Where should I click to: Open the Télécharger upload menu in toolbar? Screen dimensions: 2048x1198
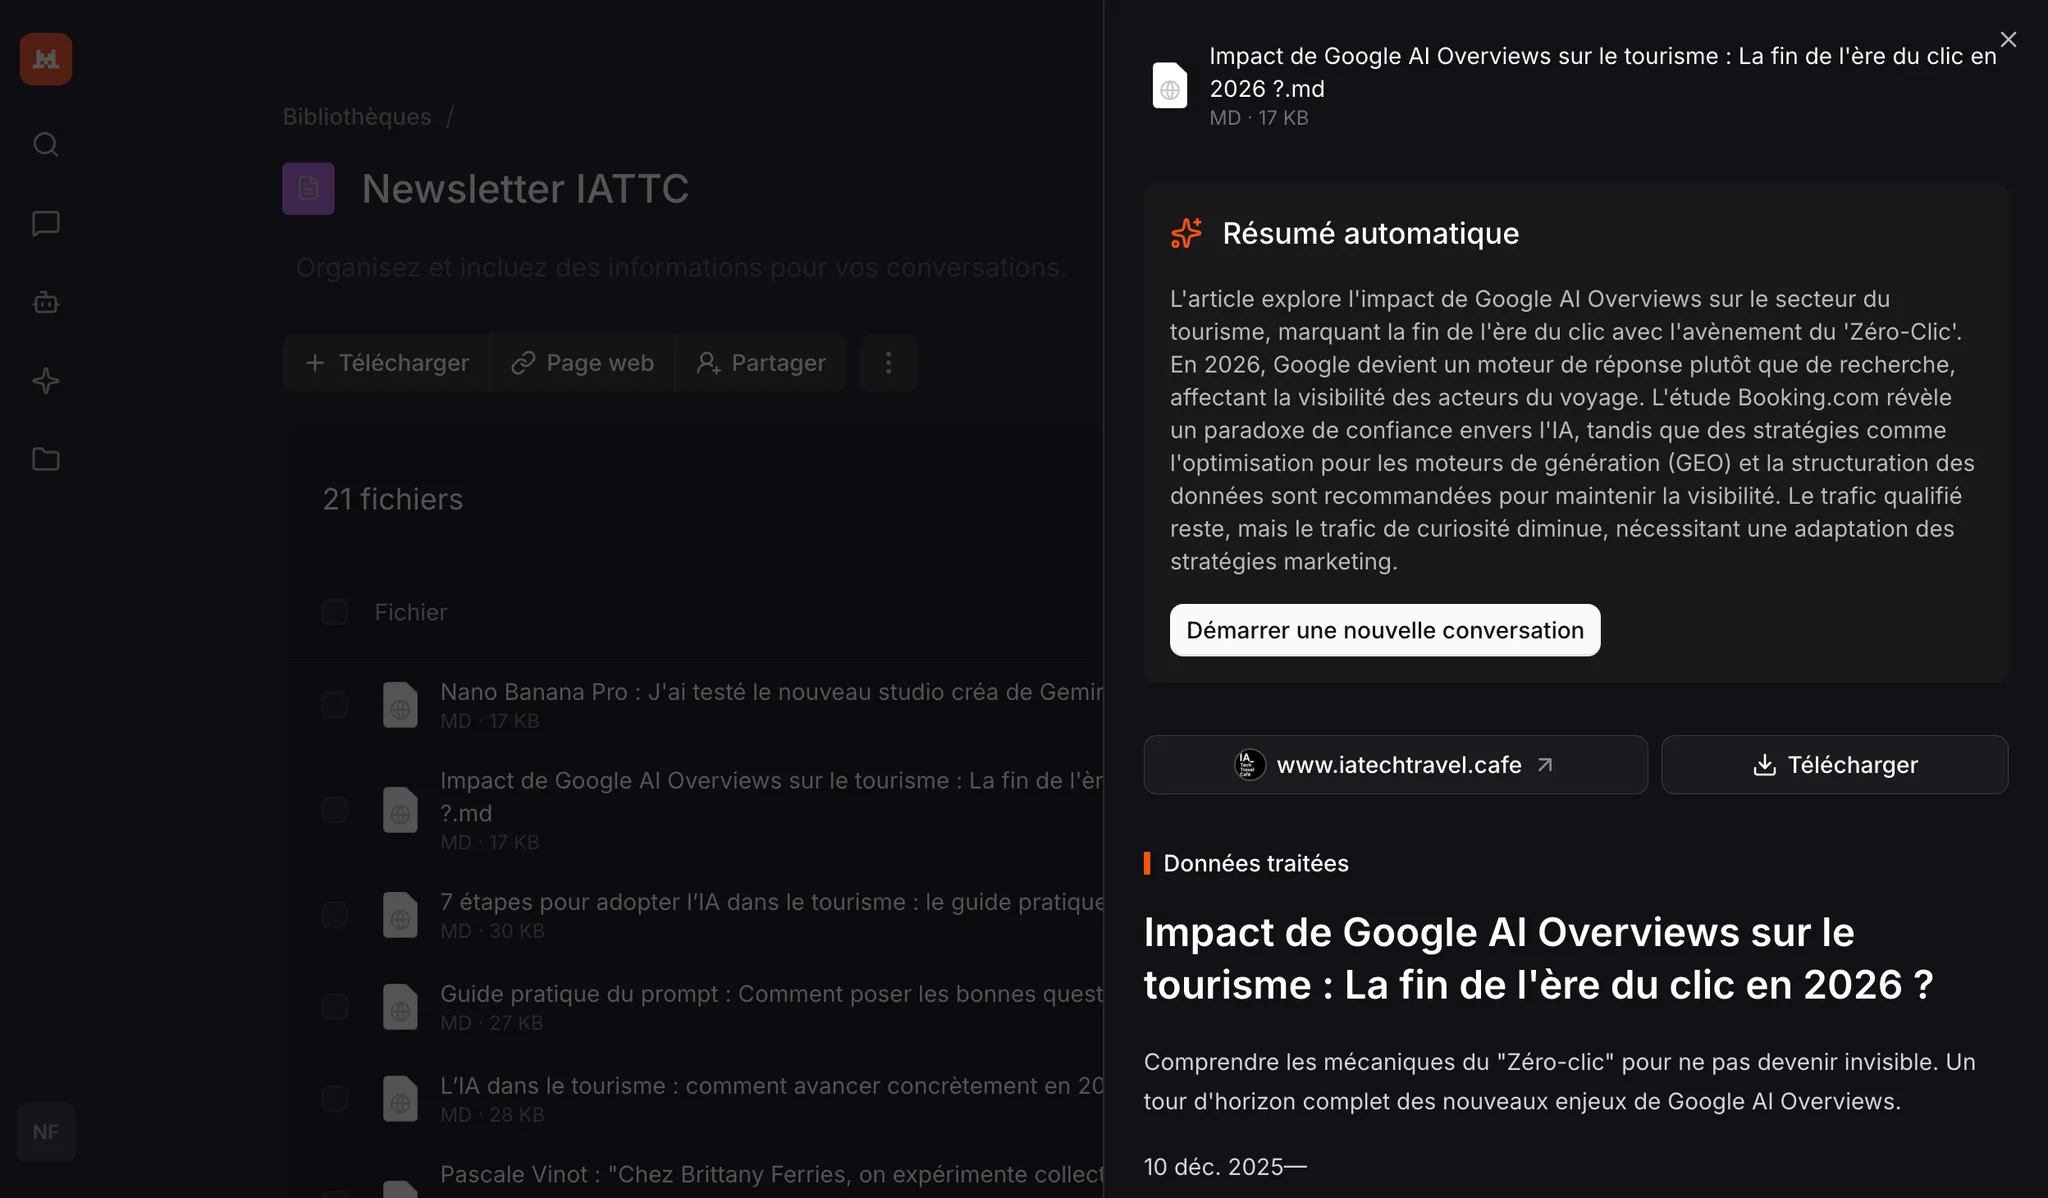387,363
